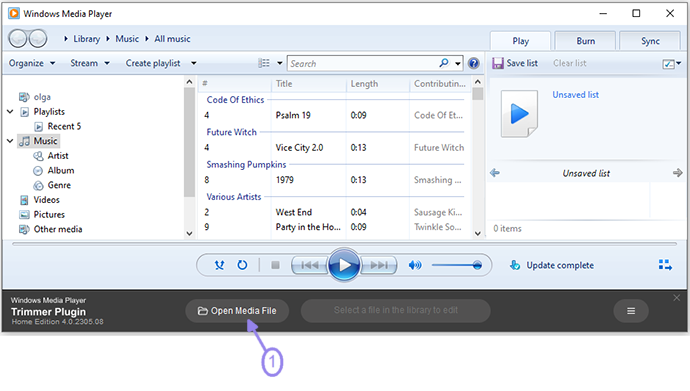Collapse the Music tree node
The height and width of the screenshot is (391, 690).
[10, 141]
